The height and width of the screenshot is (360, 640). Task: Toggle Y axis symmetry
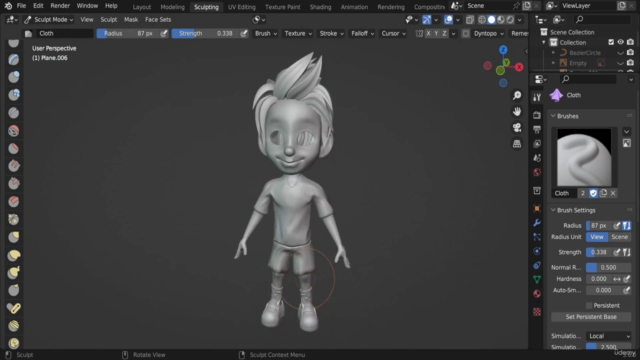click(x=436, y=33)
